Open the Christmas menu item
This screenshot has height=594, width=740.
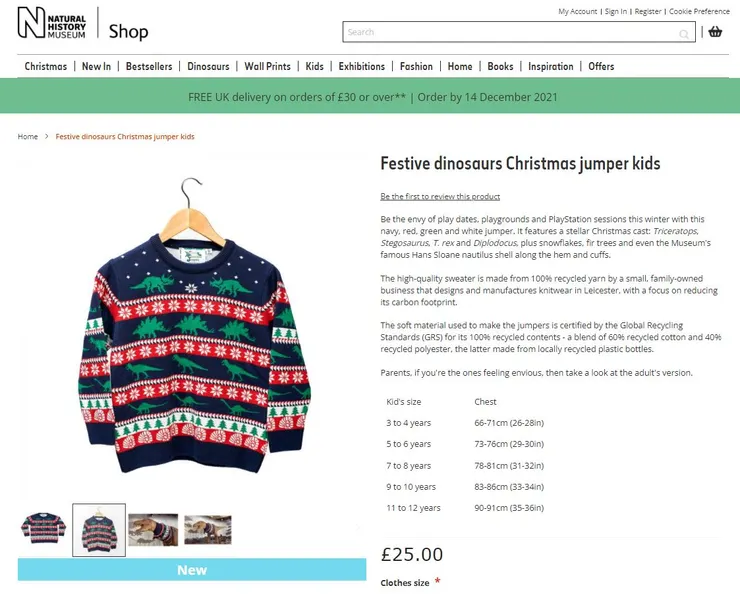(46, 66)
